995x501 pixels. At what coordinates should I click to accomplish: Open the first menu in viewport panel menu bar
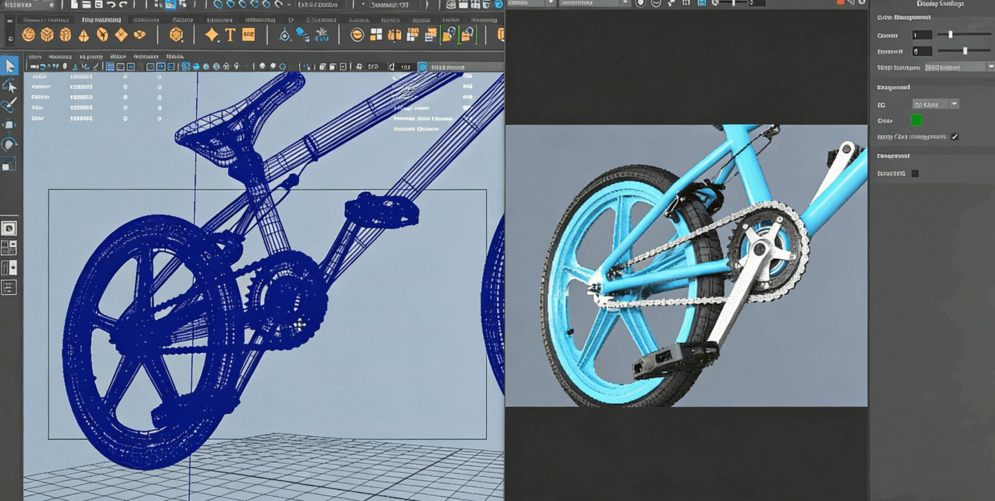(37, 57)
